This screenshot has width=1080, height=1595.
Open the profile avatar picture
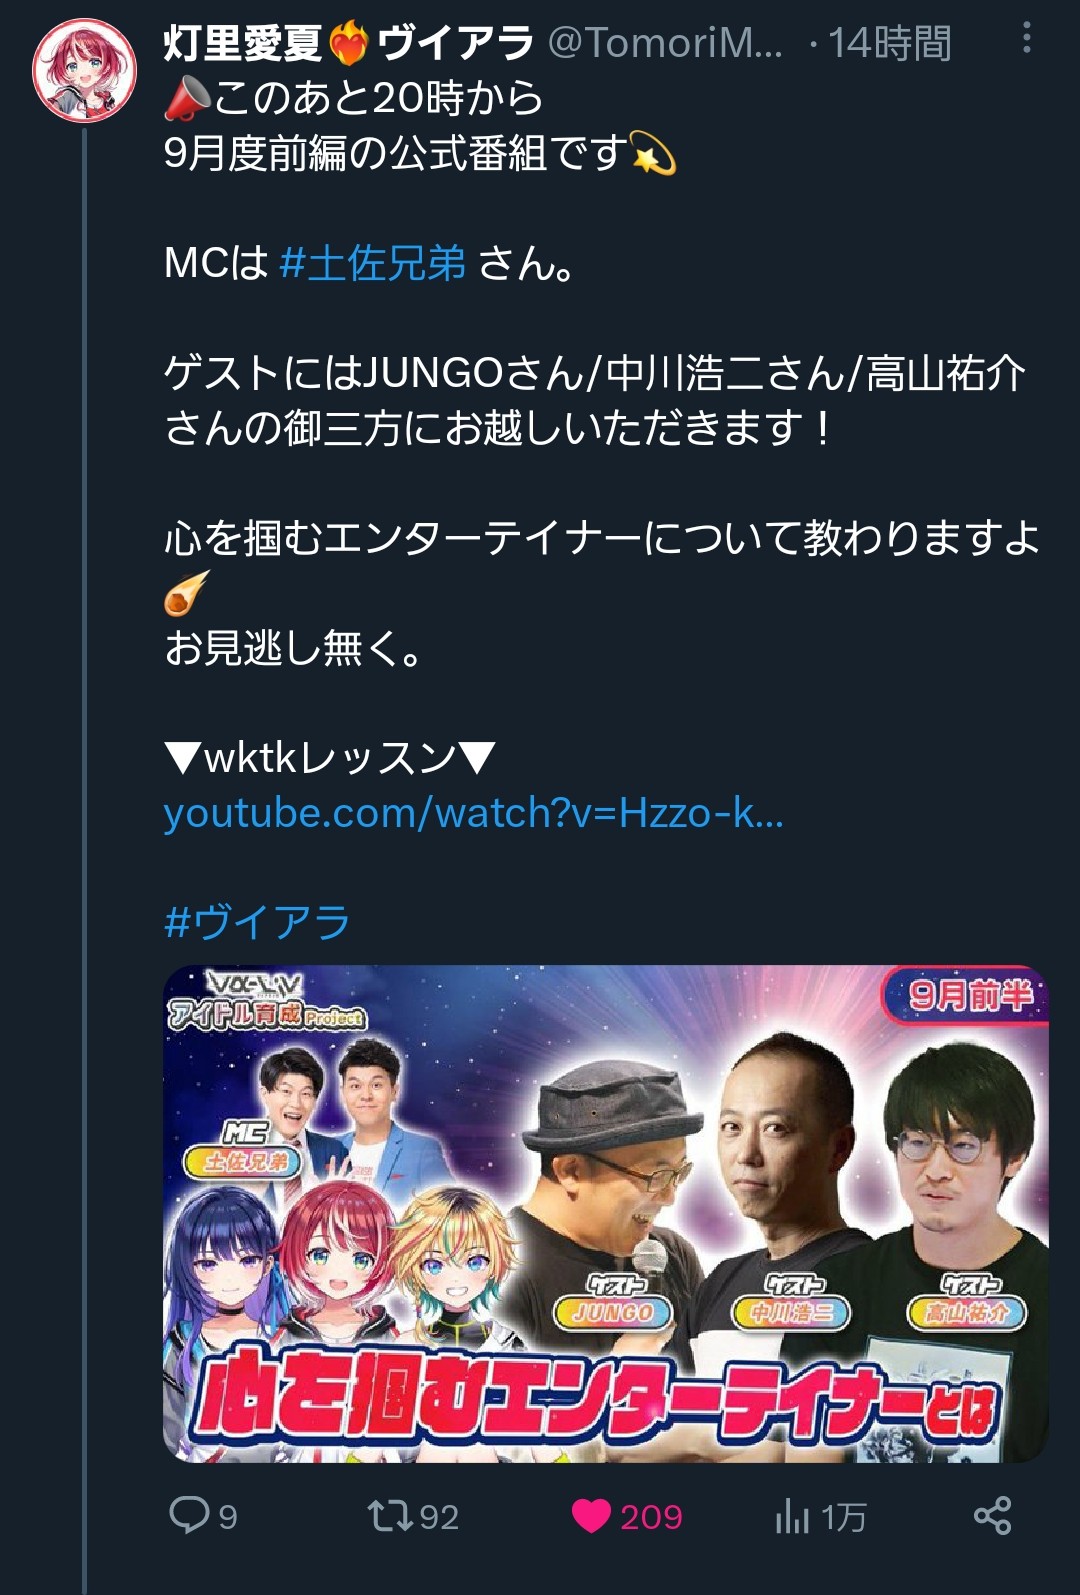[84, 71]
